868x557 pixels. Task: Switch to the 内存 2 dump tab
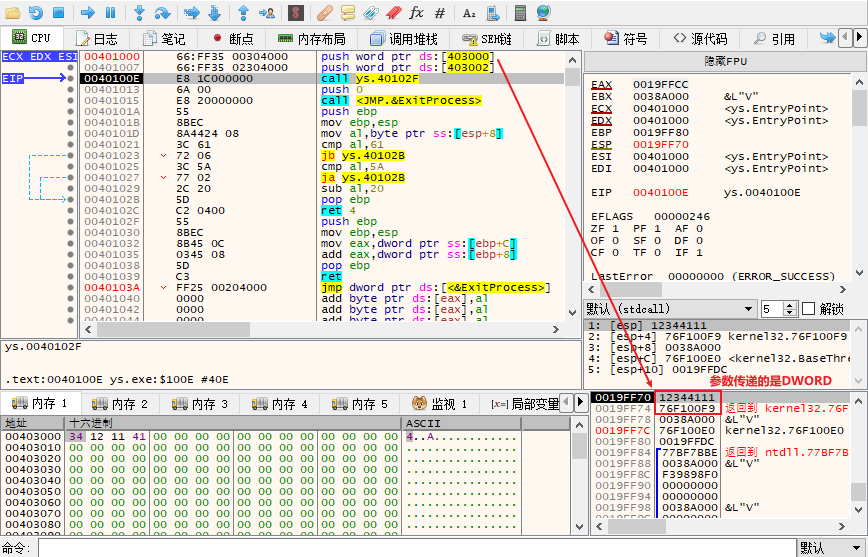120,404
